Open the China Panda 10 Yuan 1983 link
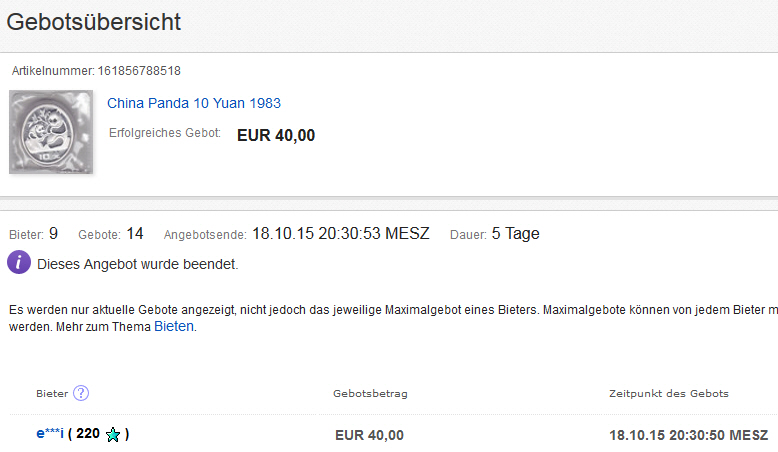778x452 pixels. click(194, 103)
